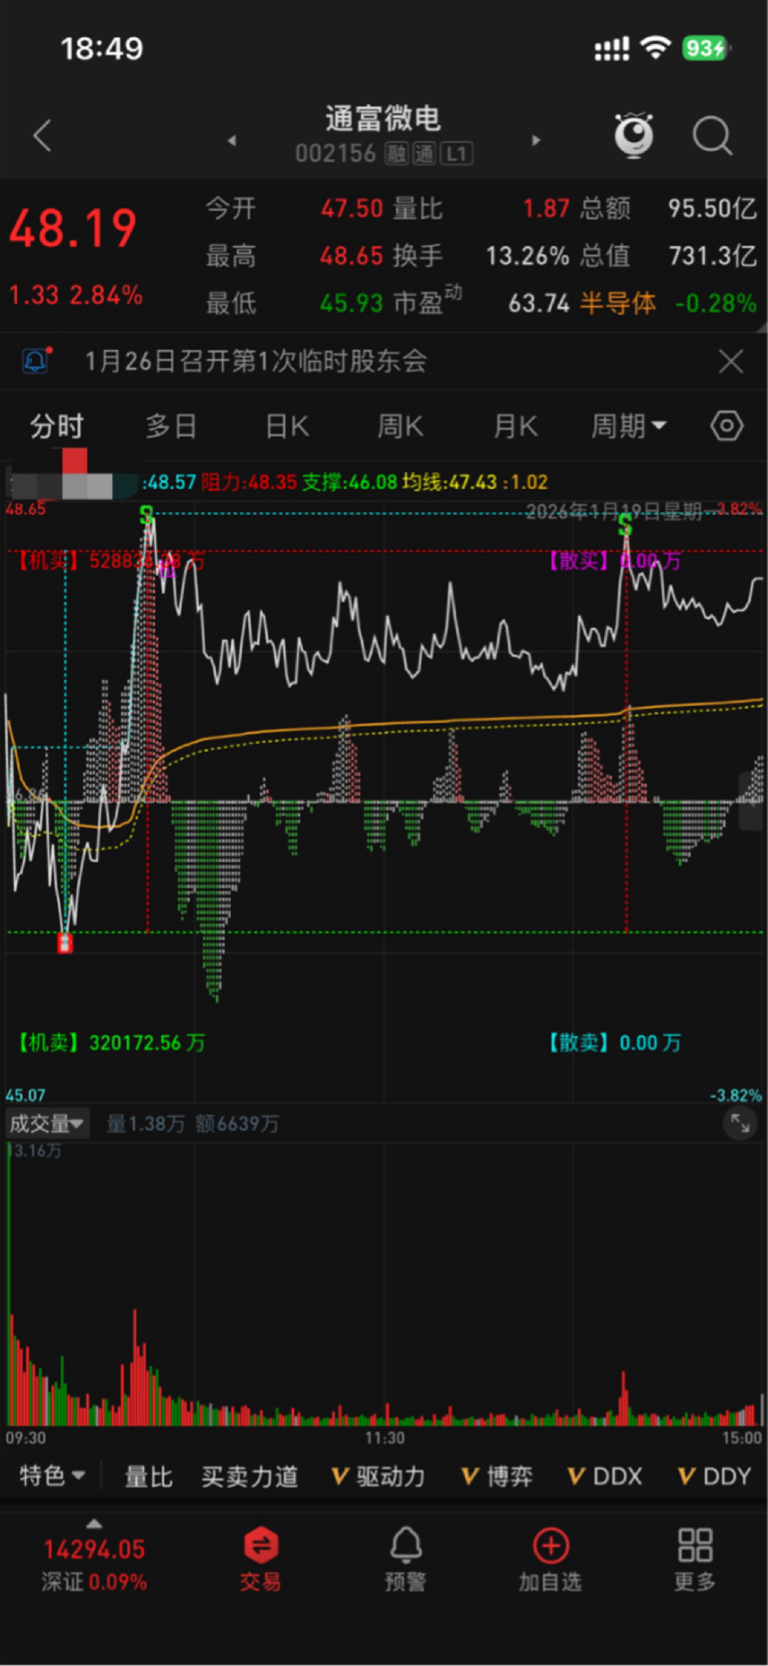Add stock to watchlist with 加自选

550,1558
